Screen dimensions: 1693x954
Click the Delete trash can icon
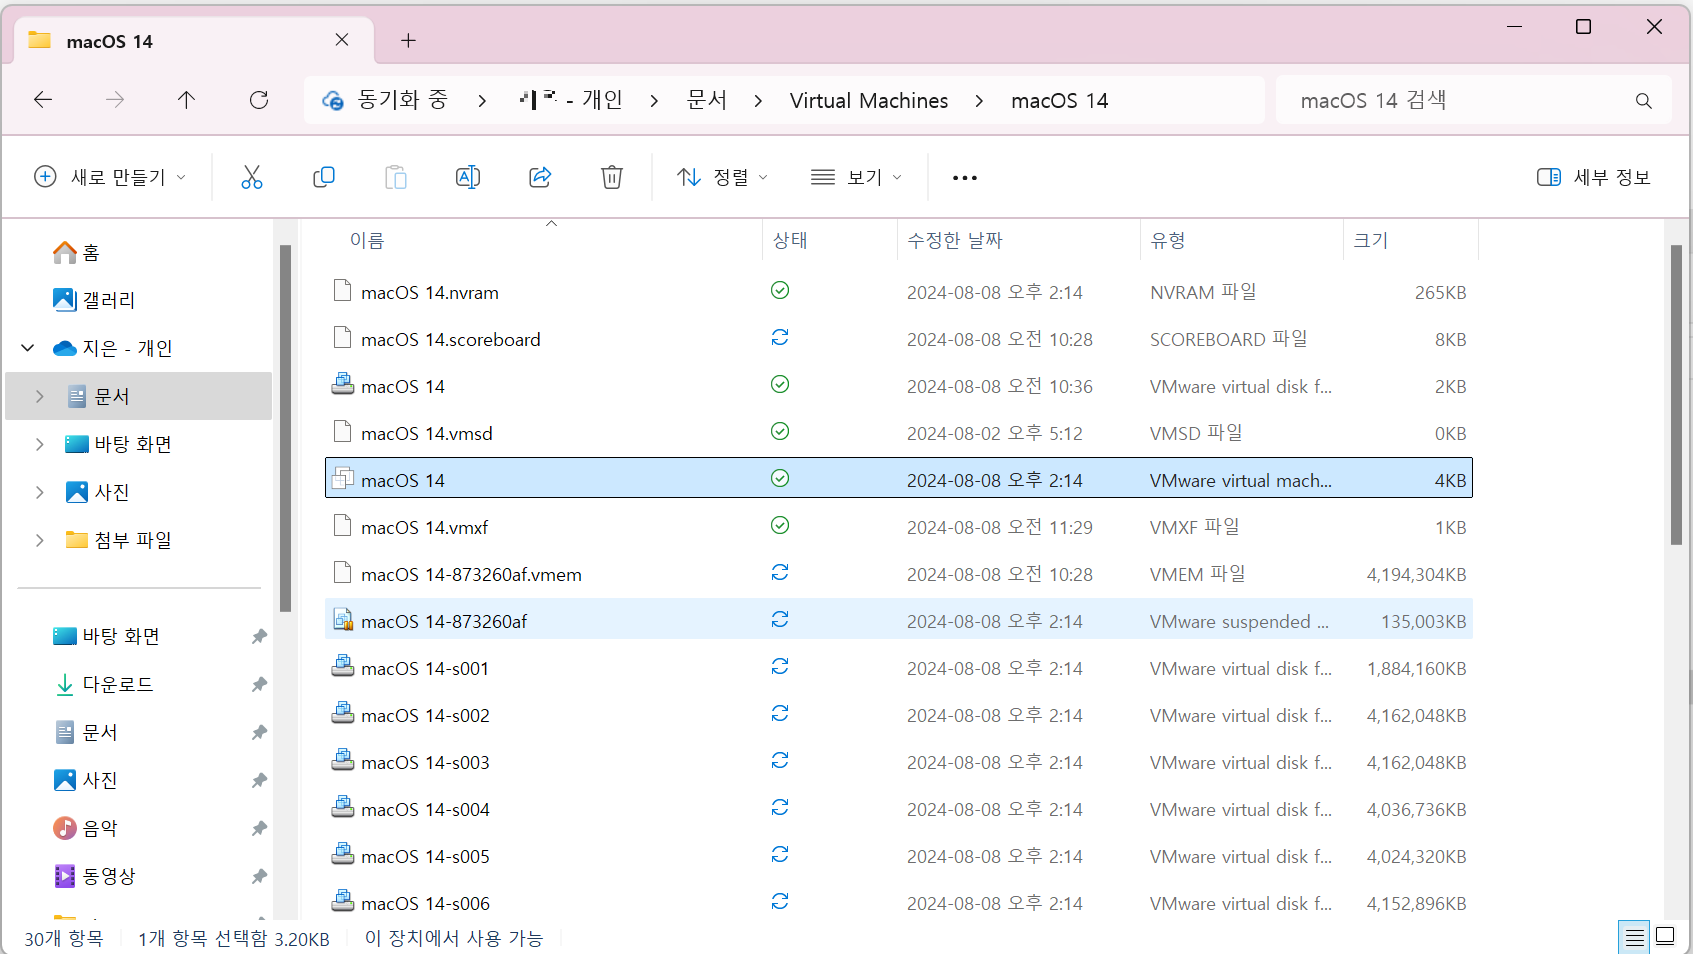click(612, 177)
